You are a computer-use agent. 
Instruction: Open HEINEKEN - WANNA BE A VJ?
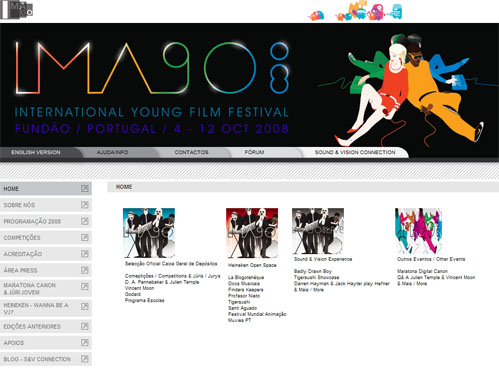(x=46, y=308)
